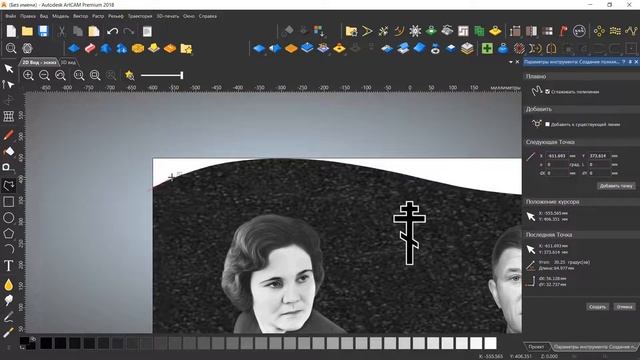Click the black orthodox cross in image

tap(409, 233)
